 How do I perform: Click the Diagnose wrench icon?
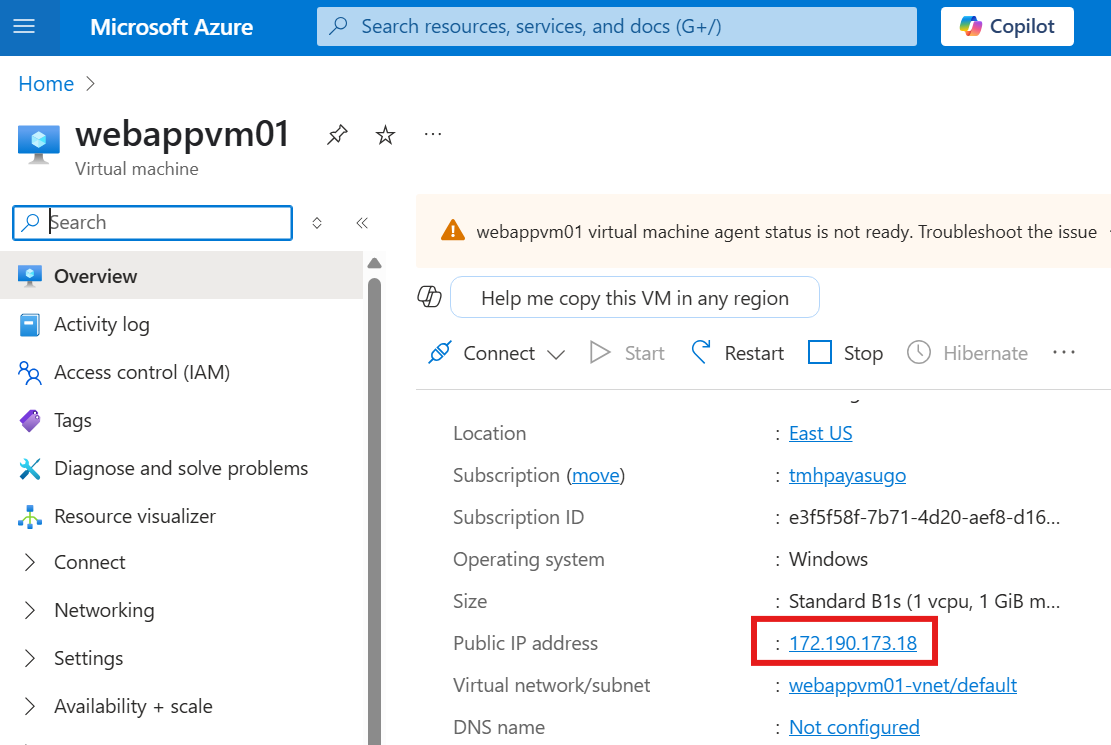[30, 469]
